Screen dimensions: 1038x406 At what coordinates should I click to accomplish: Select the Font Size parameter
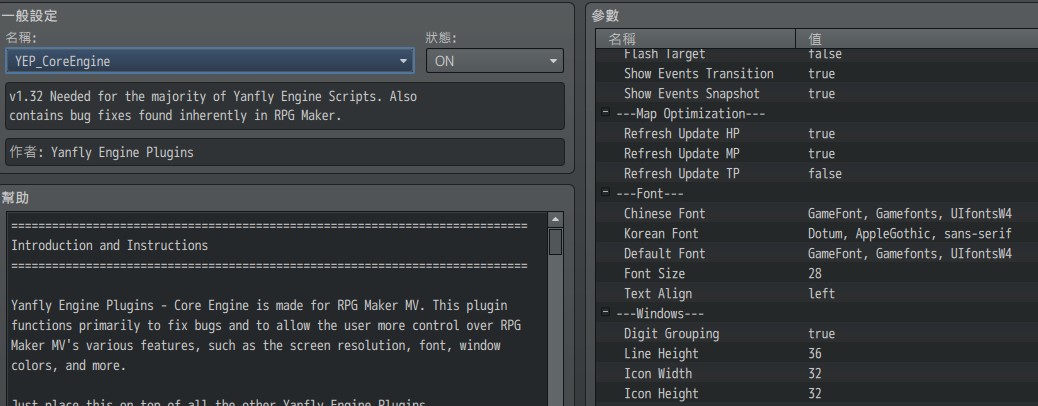point(654,274)
